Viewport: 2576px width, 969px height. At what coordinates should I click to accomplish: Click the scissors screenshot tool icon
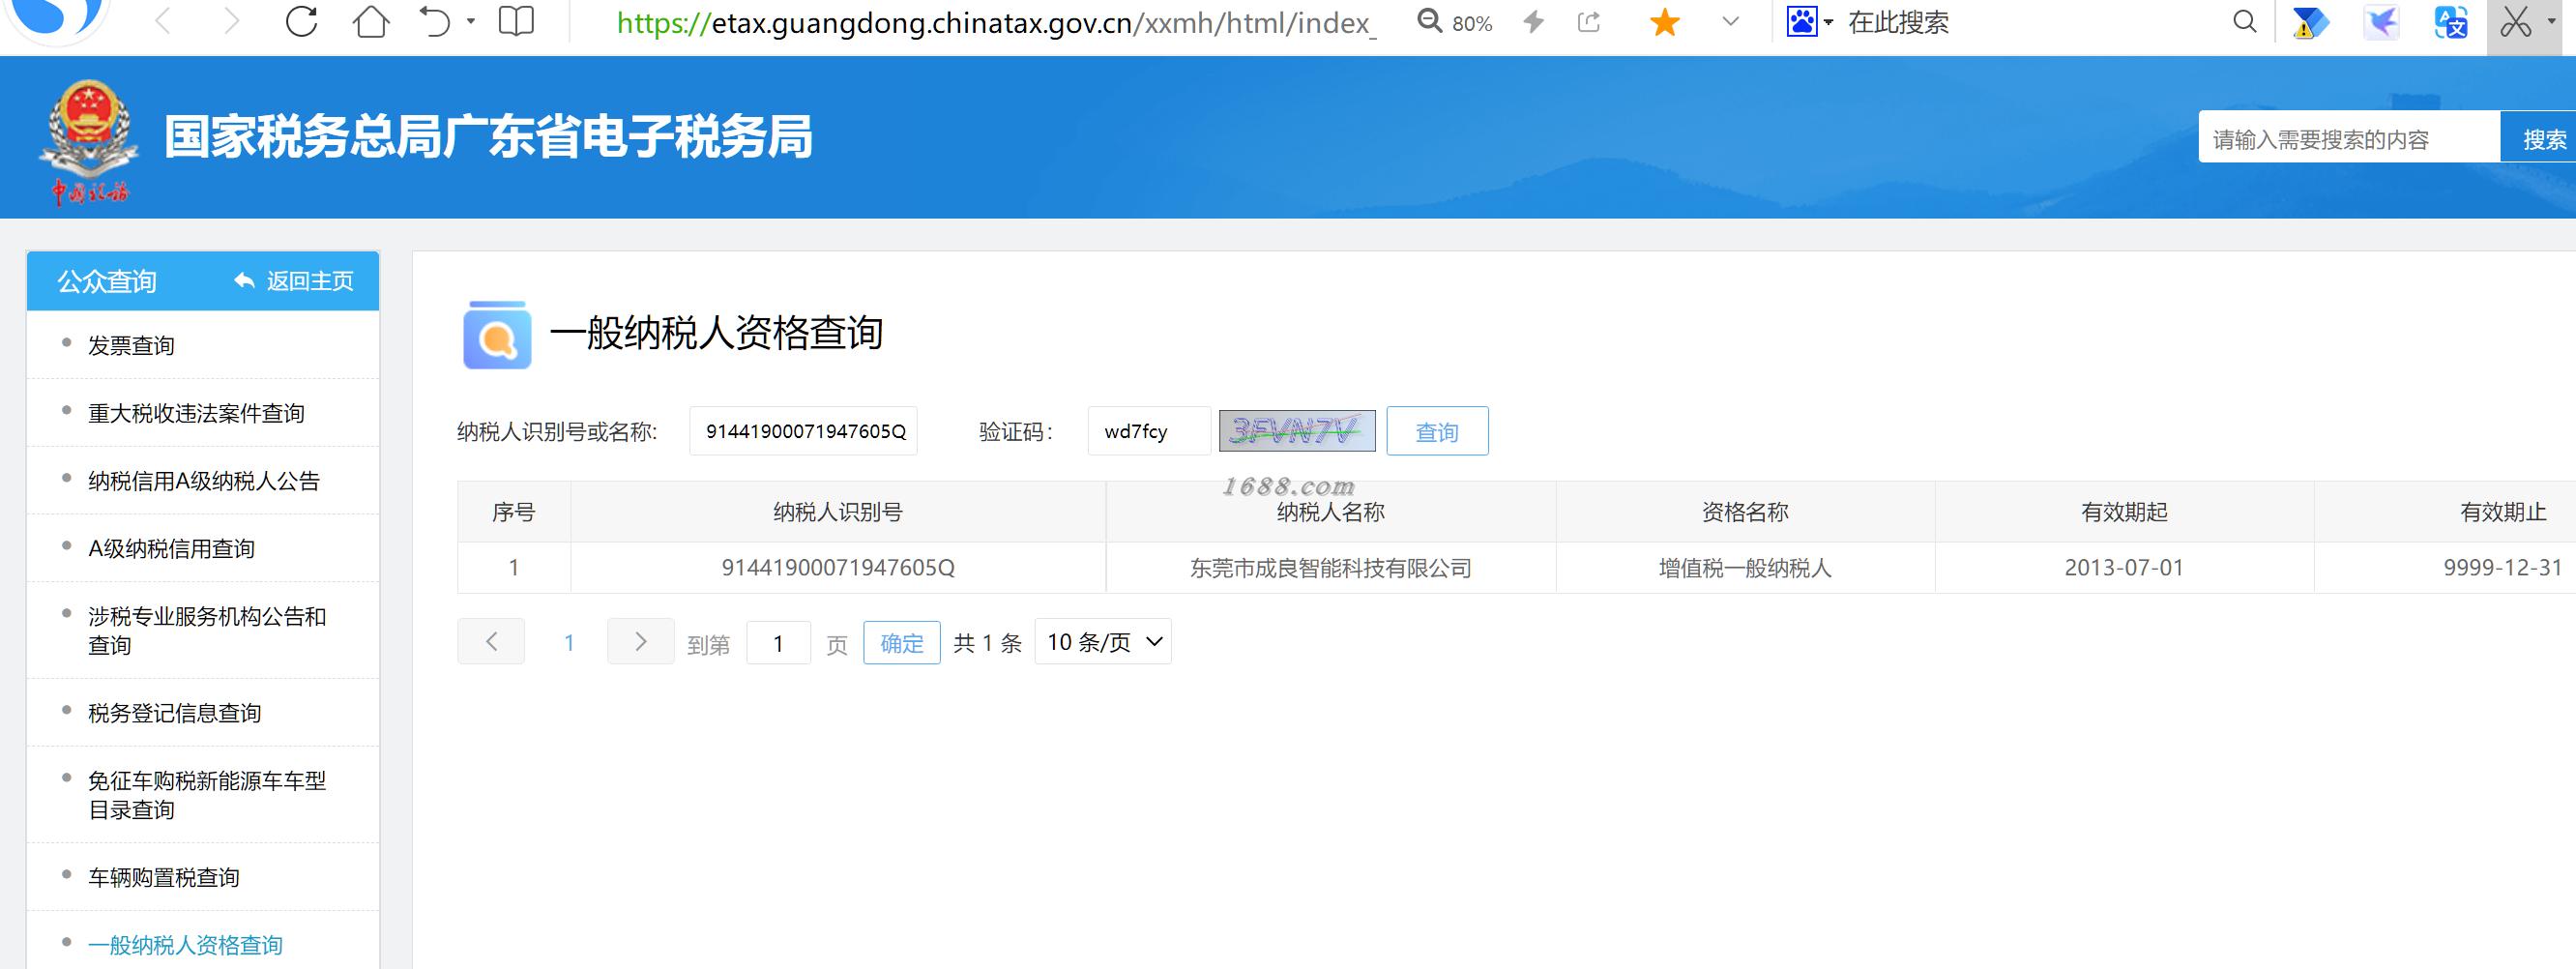[x=2516, y=22]
